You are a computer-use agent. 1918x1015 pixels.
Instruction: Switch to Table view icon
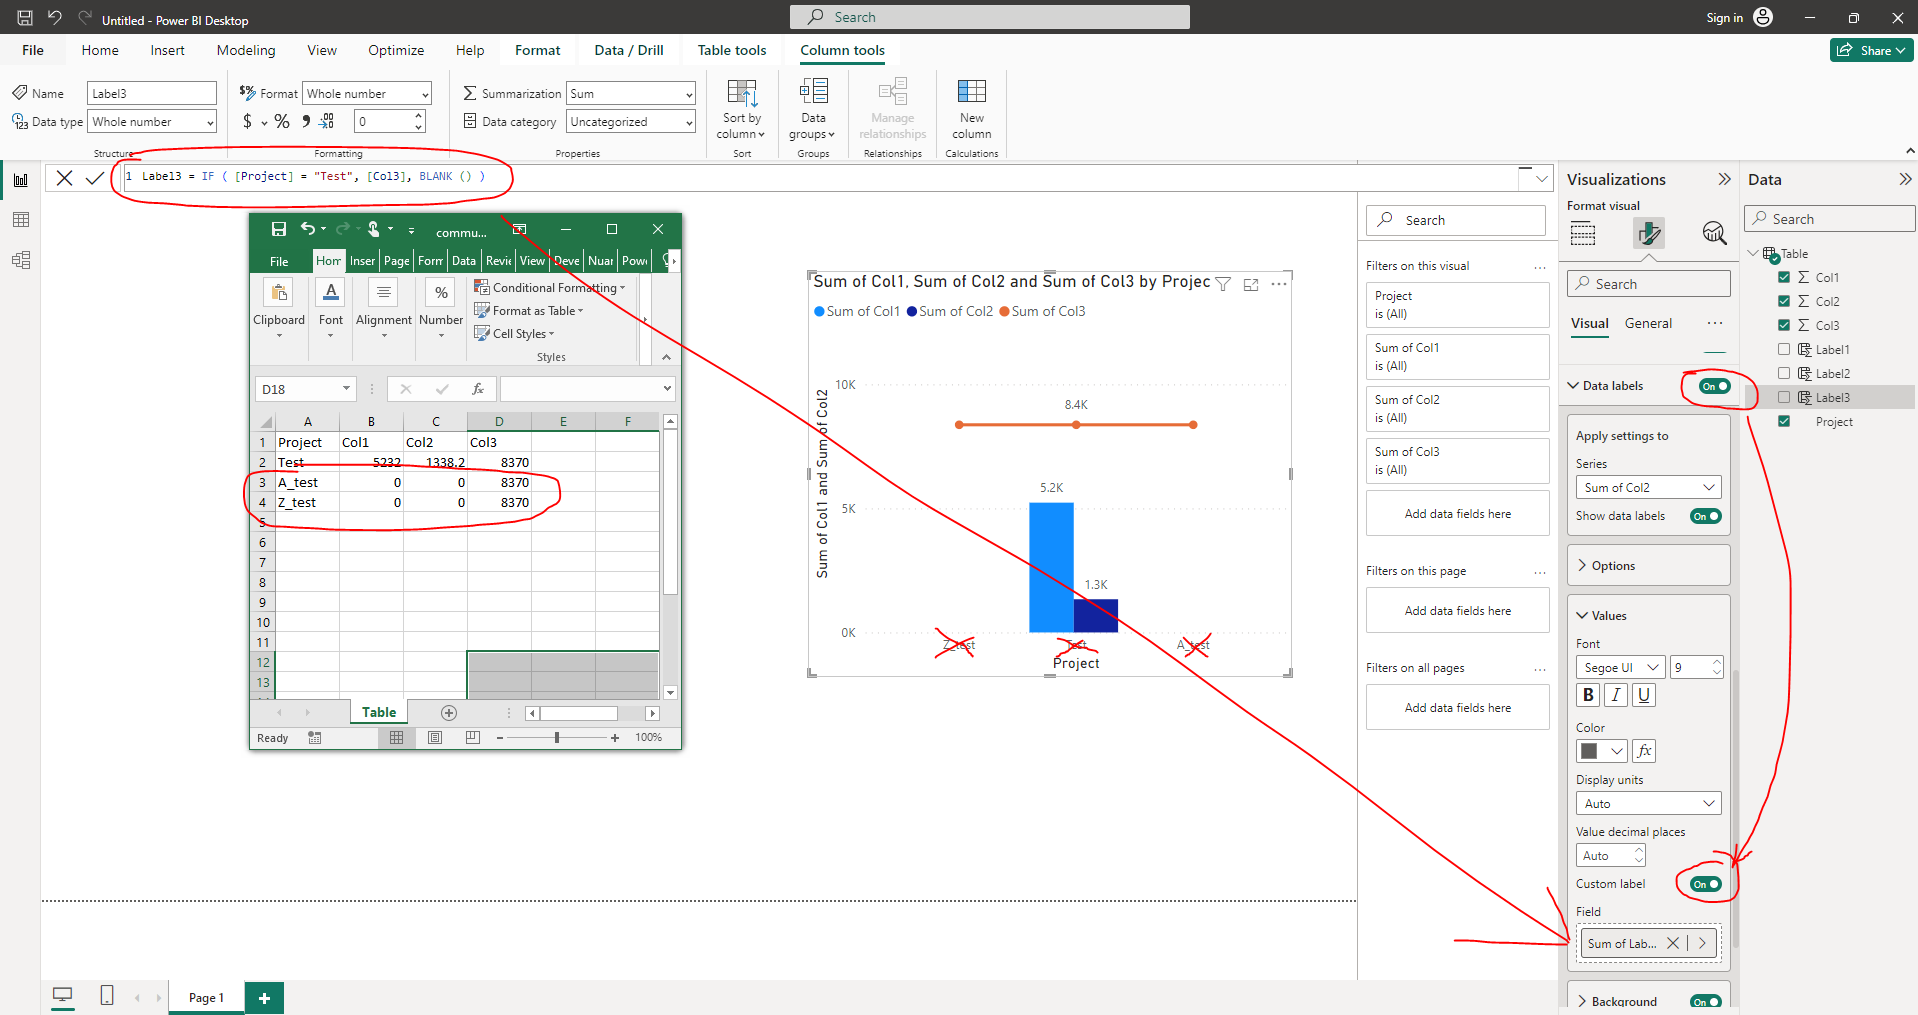click(x=21, y=220)
